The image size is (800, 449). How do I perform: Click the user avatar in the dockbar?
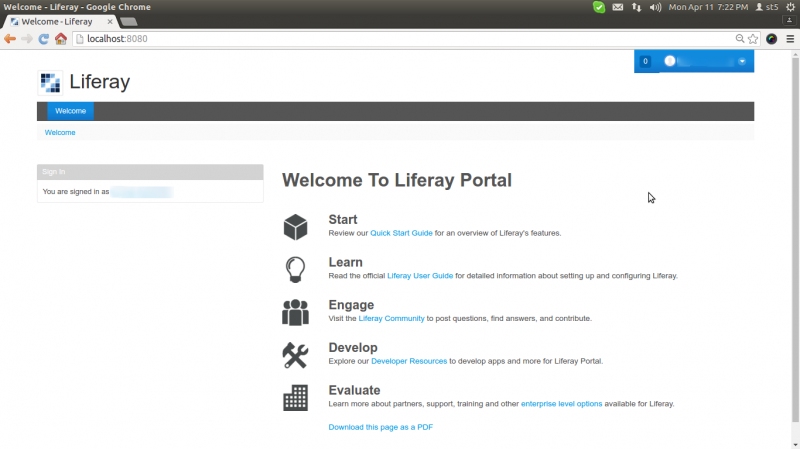(670, 61)
